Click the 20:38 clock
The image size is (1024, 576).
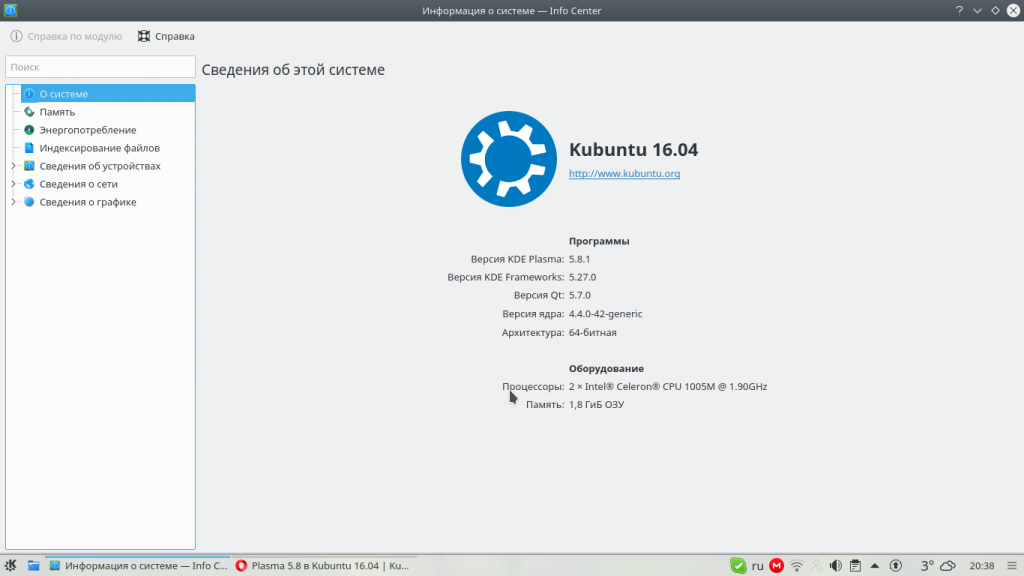(x=982, y=566)
